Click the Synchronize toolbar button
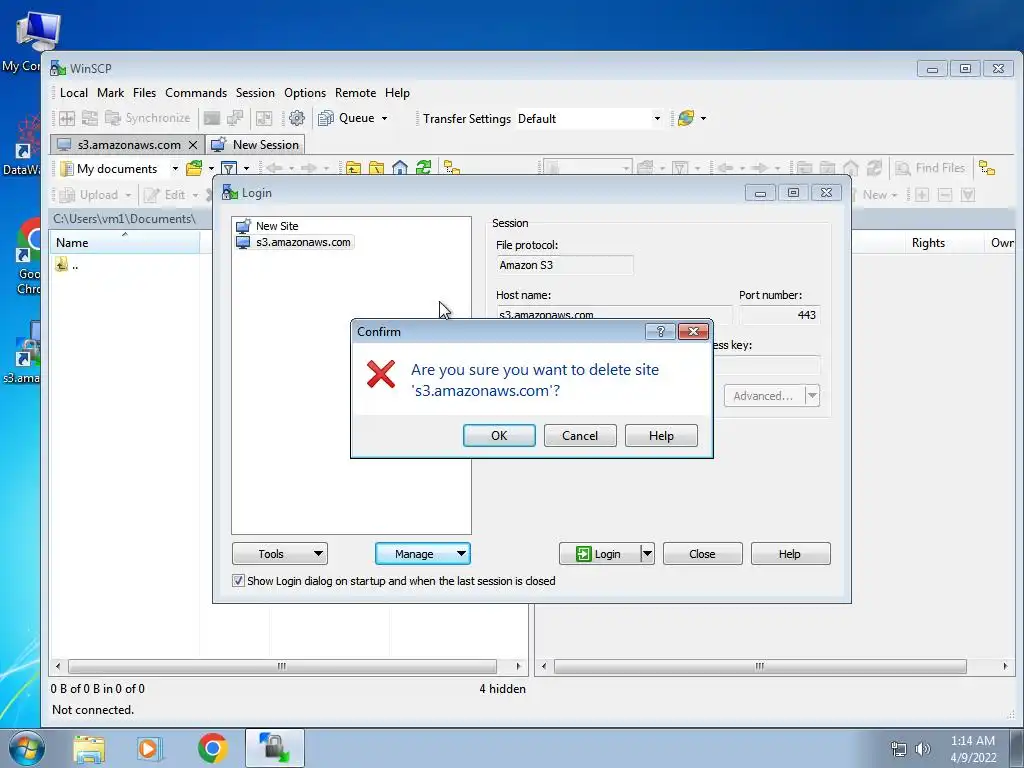The image size is (1024, 768). click(x=148, y=118)
